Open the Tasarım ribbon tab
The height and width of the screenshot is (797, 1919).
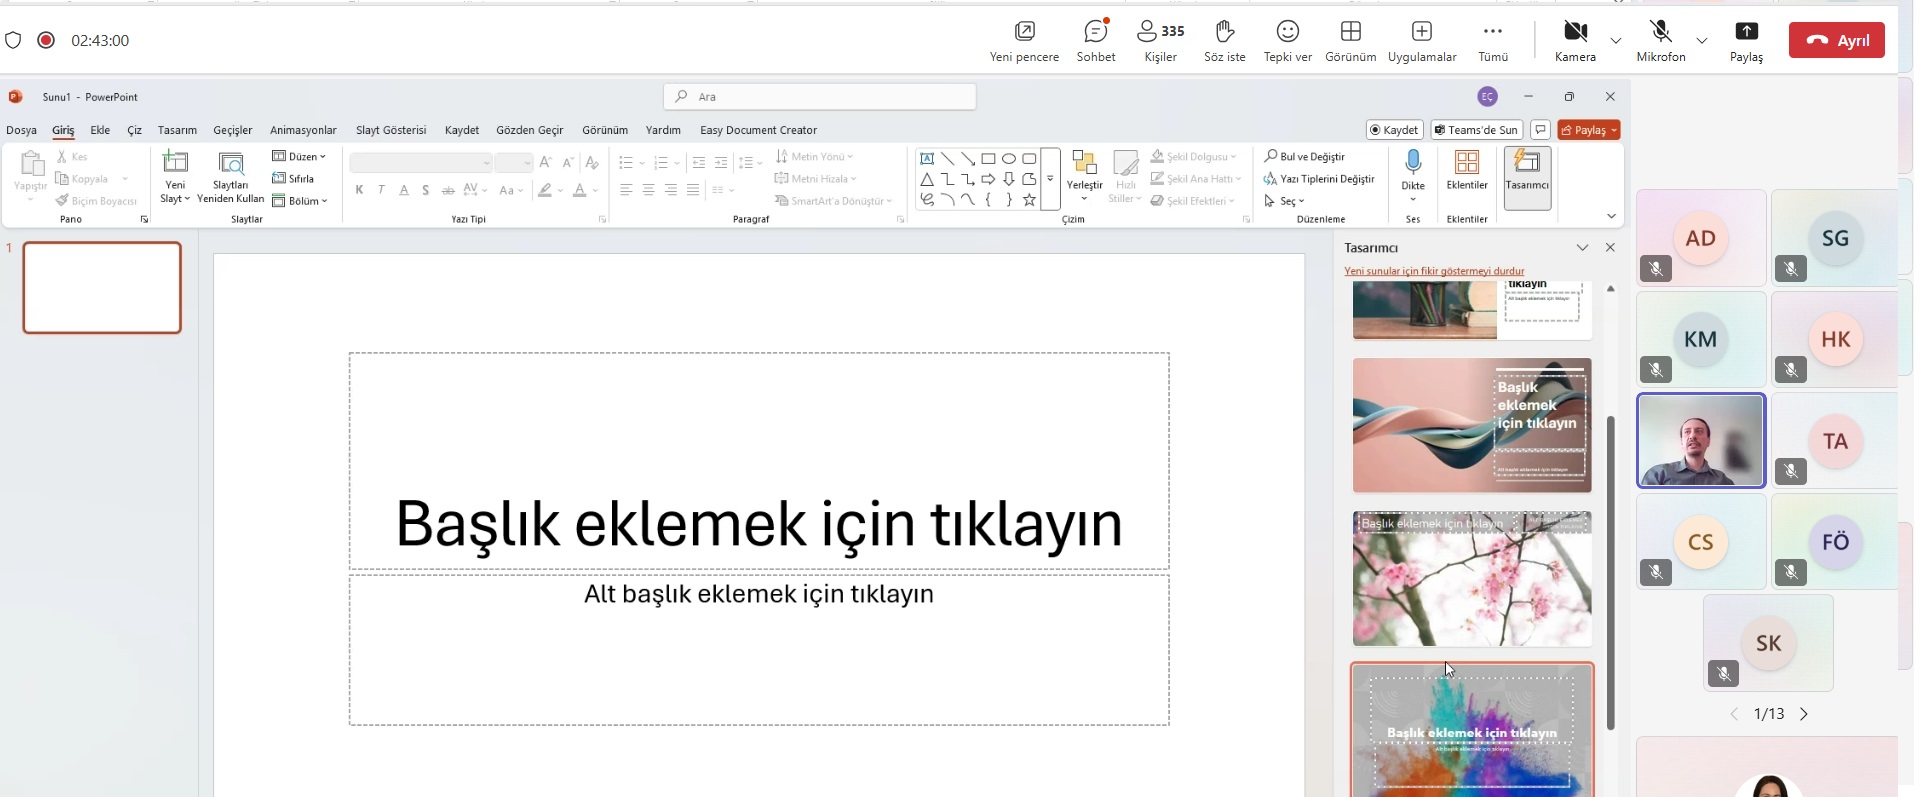177,130
